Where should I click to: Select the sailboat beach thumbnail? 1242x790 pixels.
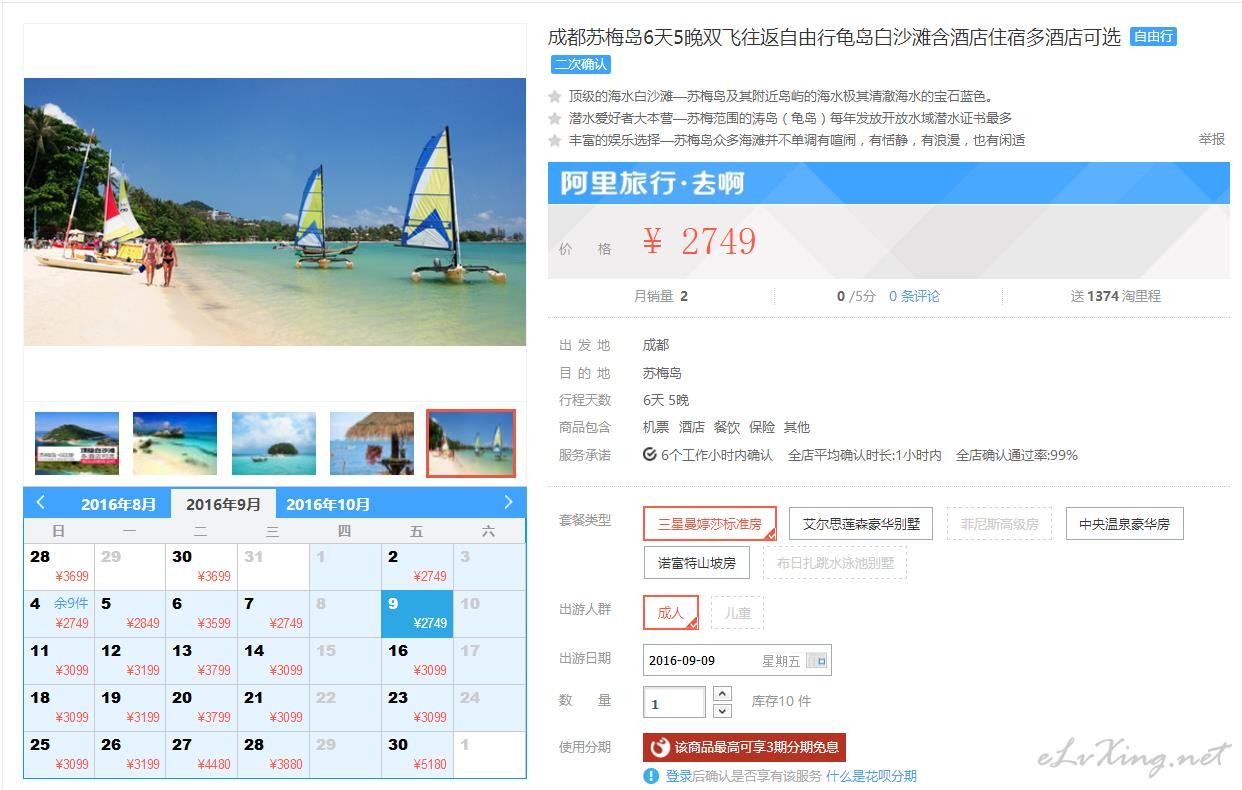471,443
